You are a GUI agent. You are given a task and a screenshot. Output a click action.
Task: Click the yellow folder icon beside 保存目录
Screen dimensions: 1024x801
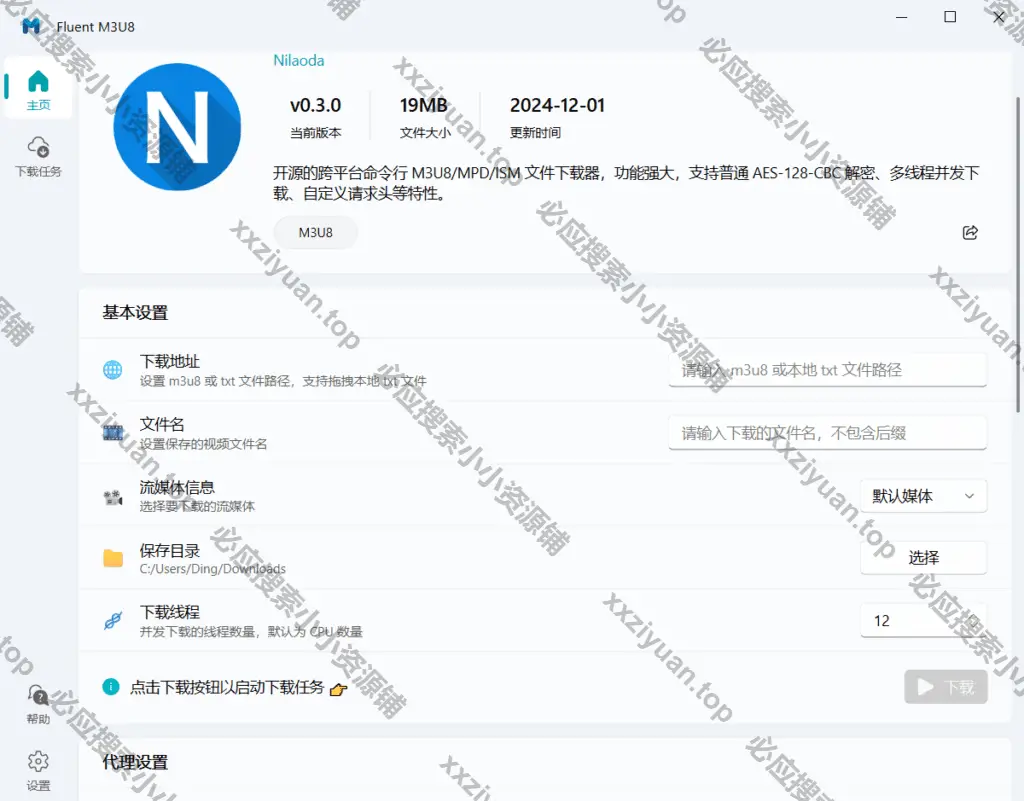point(113,558)
